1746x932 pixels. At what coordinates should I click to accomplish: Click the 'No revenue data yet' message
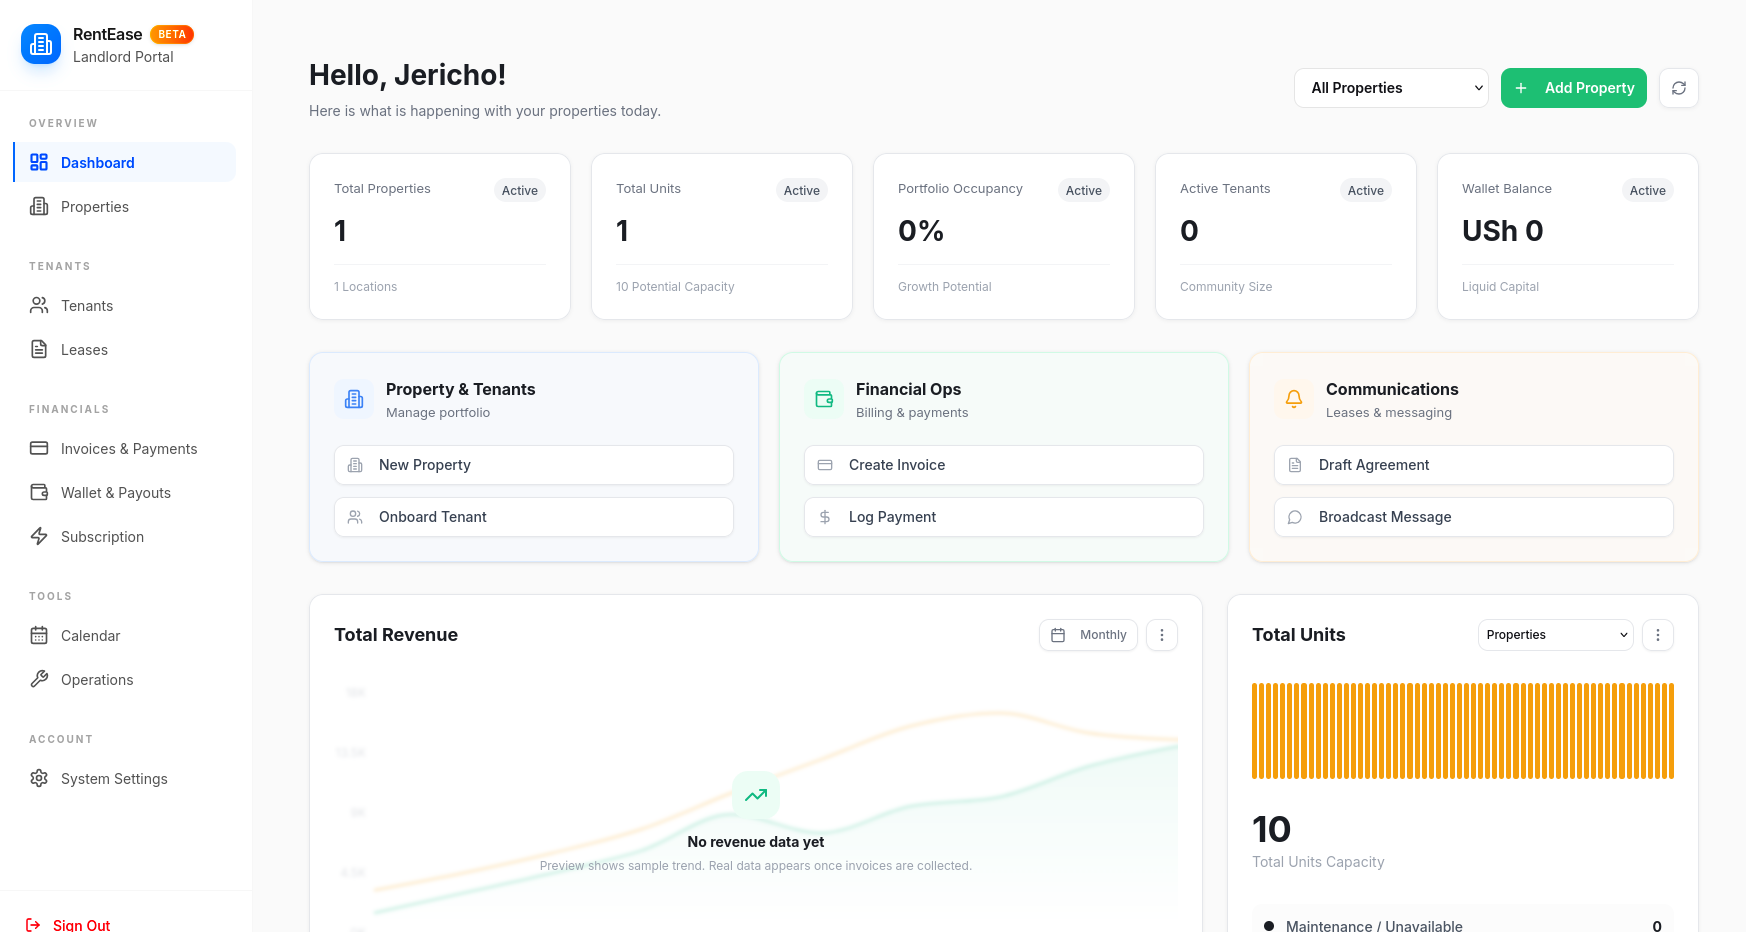[756, 842]
